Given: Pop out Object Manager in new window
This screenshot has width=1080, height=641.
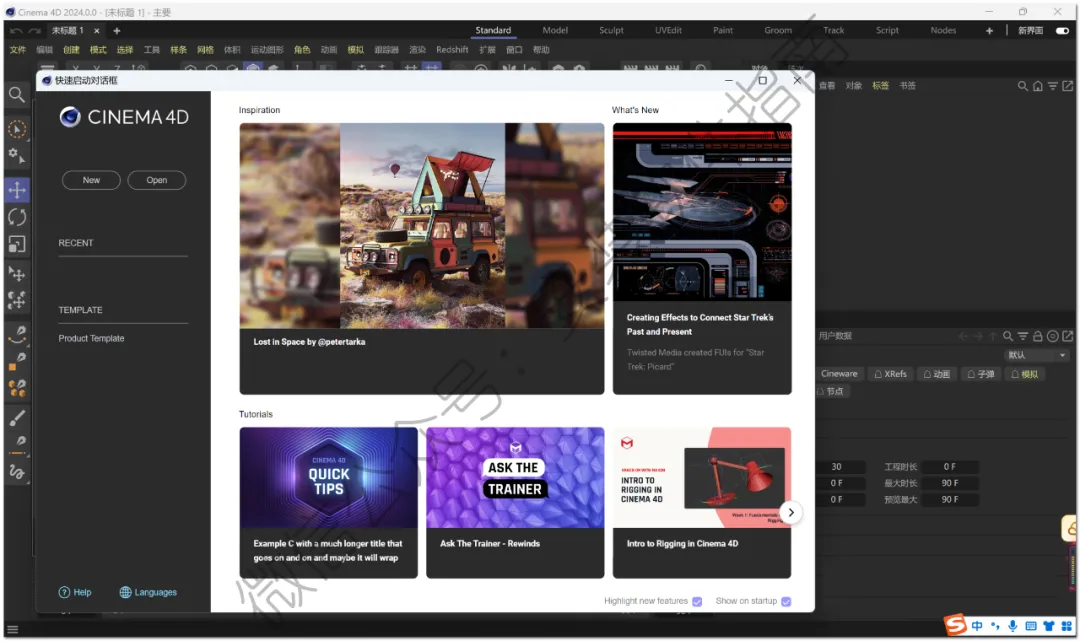Looking at the screenshot, I should click(1068, 86).
